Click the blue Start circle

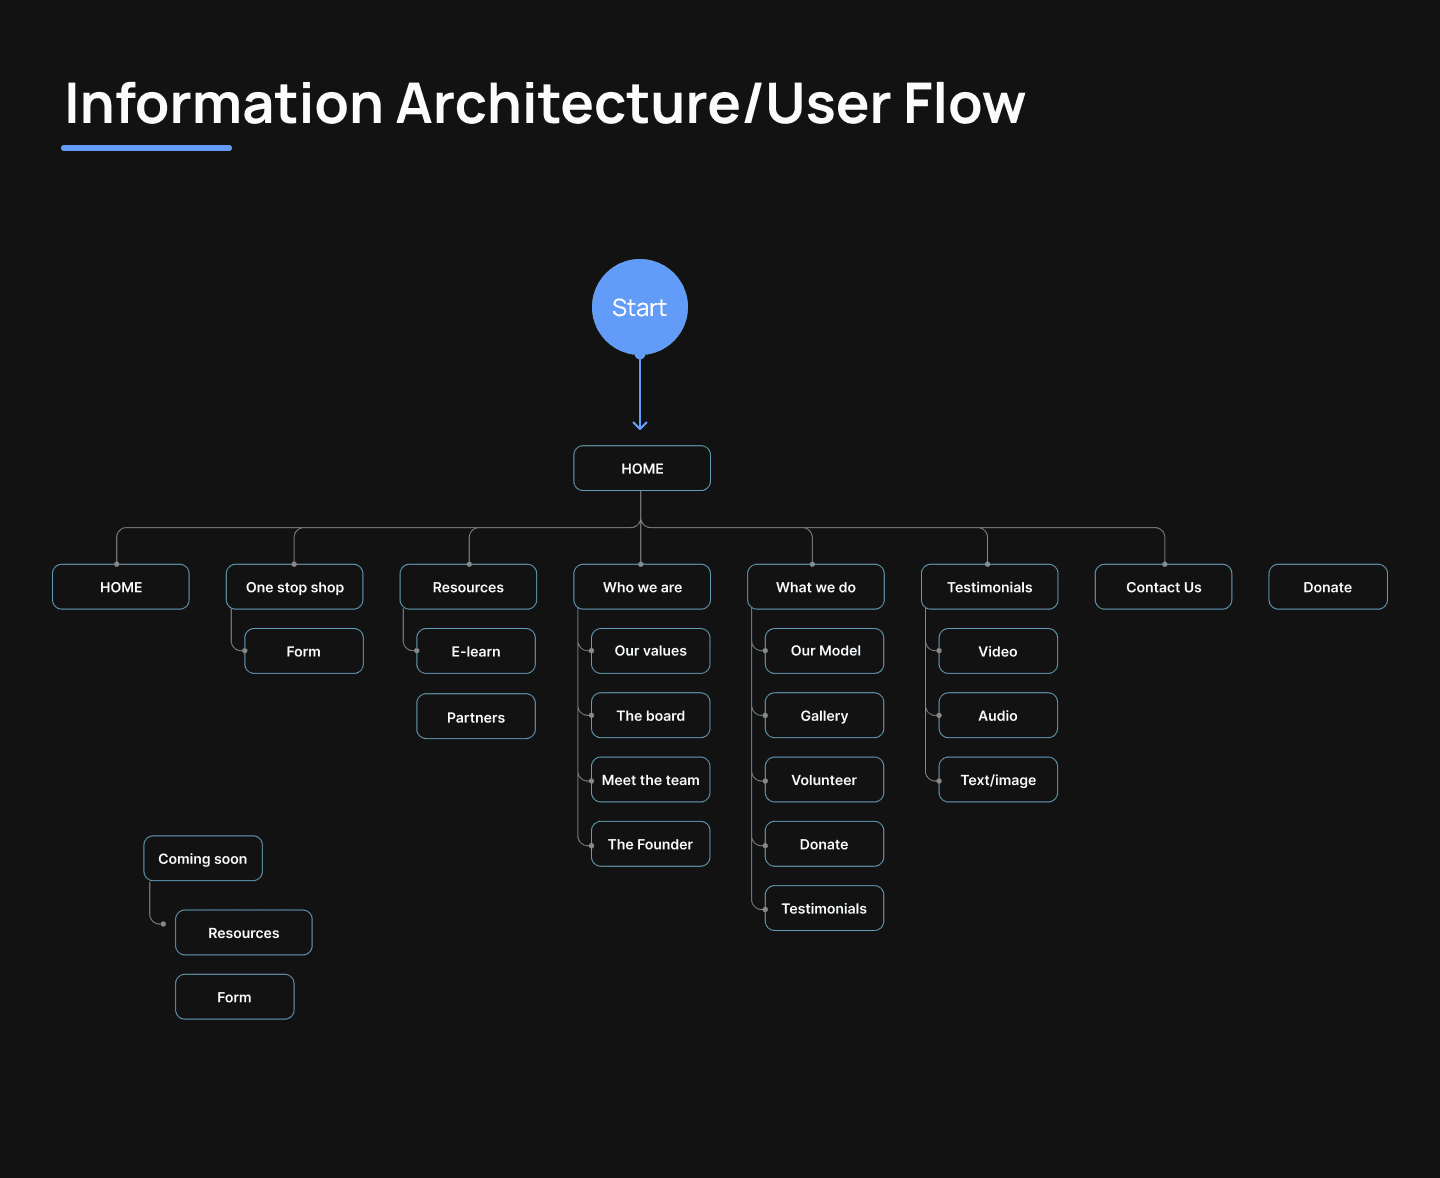coord(639,307)
